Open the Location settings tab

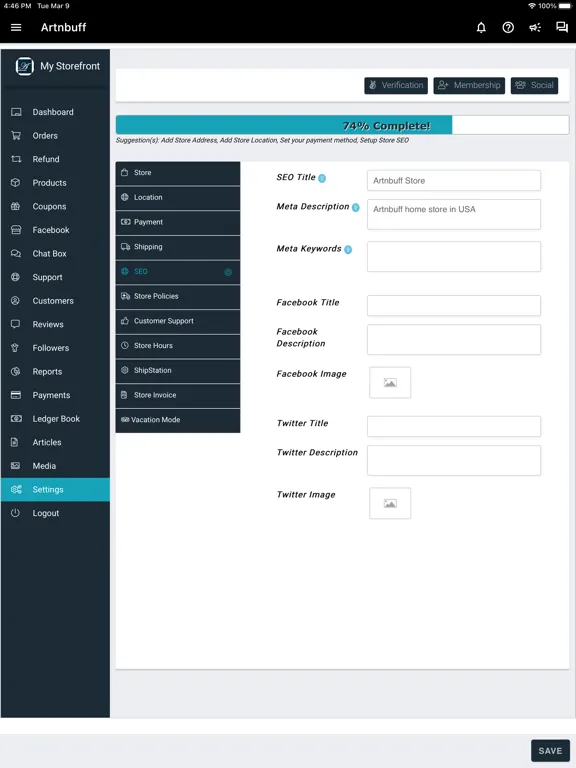(178, 197)
